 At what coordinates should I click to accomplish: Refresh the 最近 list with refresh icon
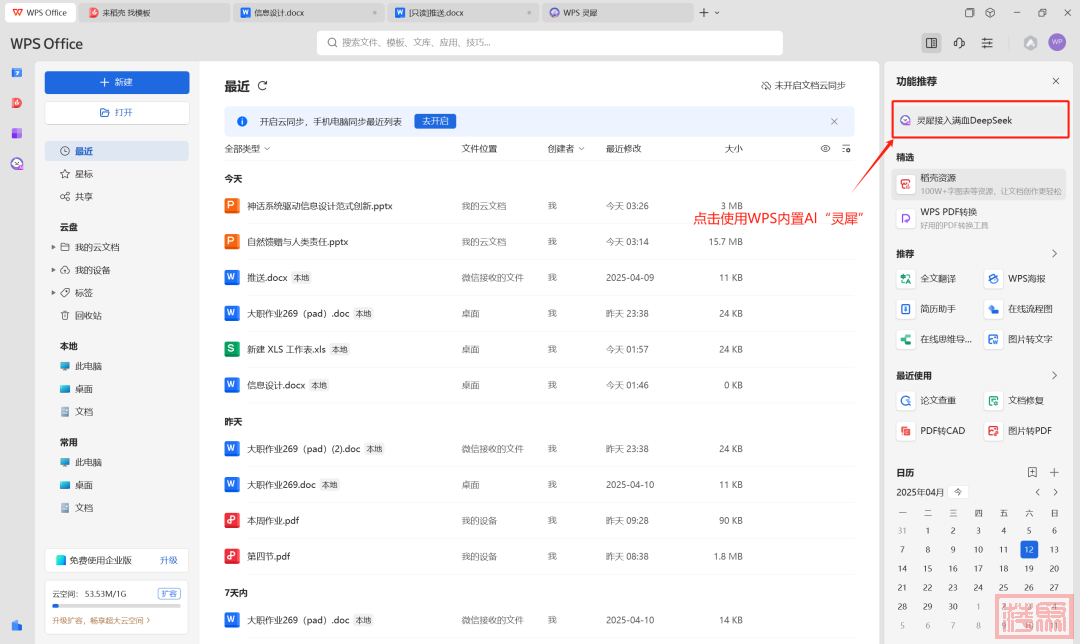click(262, 85)
